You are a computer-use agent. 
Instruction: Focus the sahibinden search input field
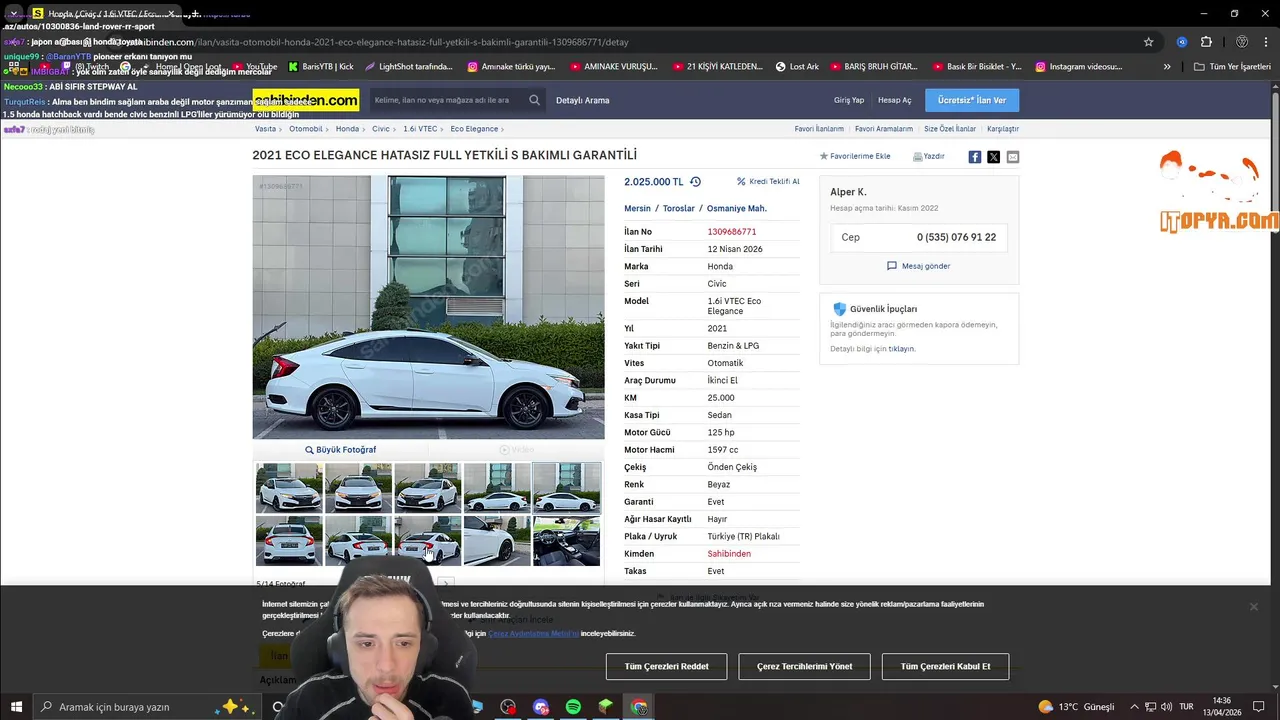(x=447, y=100)
